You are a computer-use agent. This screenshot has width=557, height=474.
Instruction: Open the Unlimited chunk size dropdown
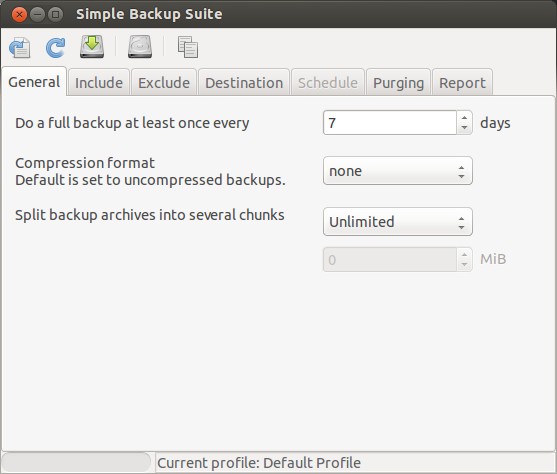pyautogui.click(x=398, y=222)
